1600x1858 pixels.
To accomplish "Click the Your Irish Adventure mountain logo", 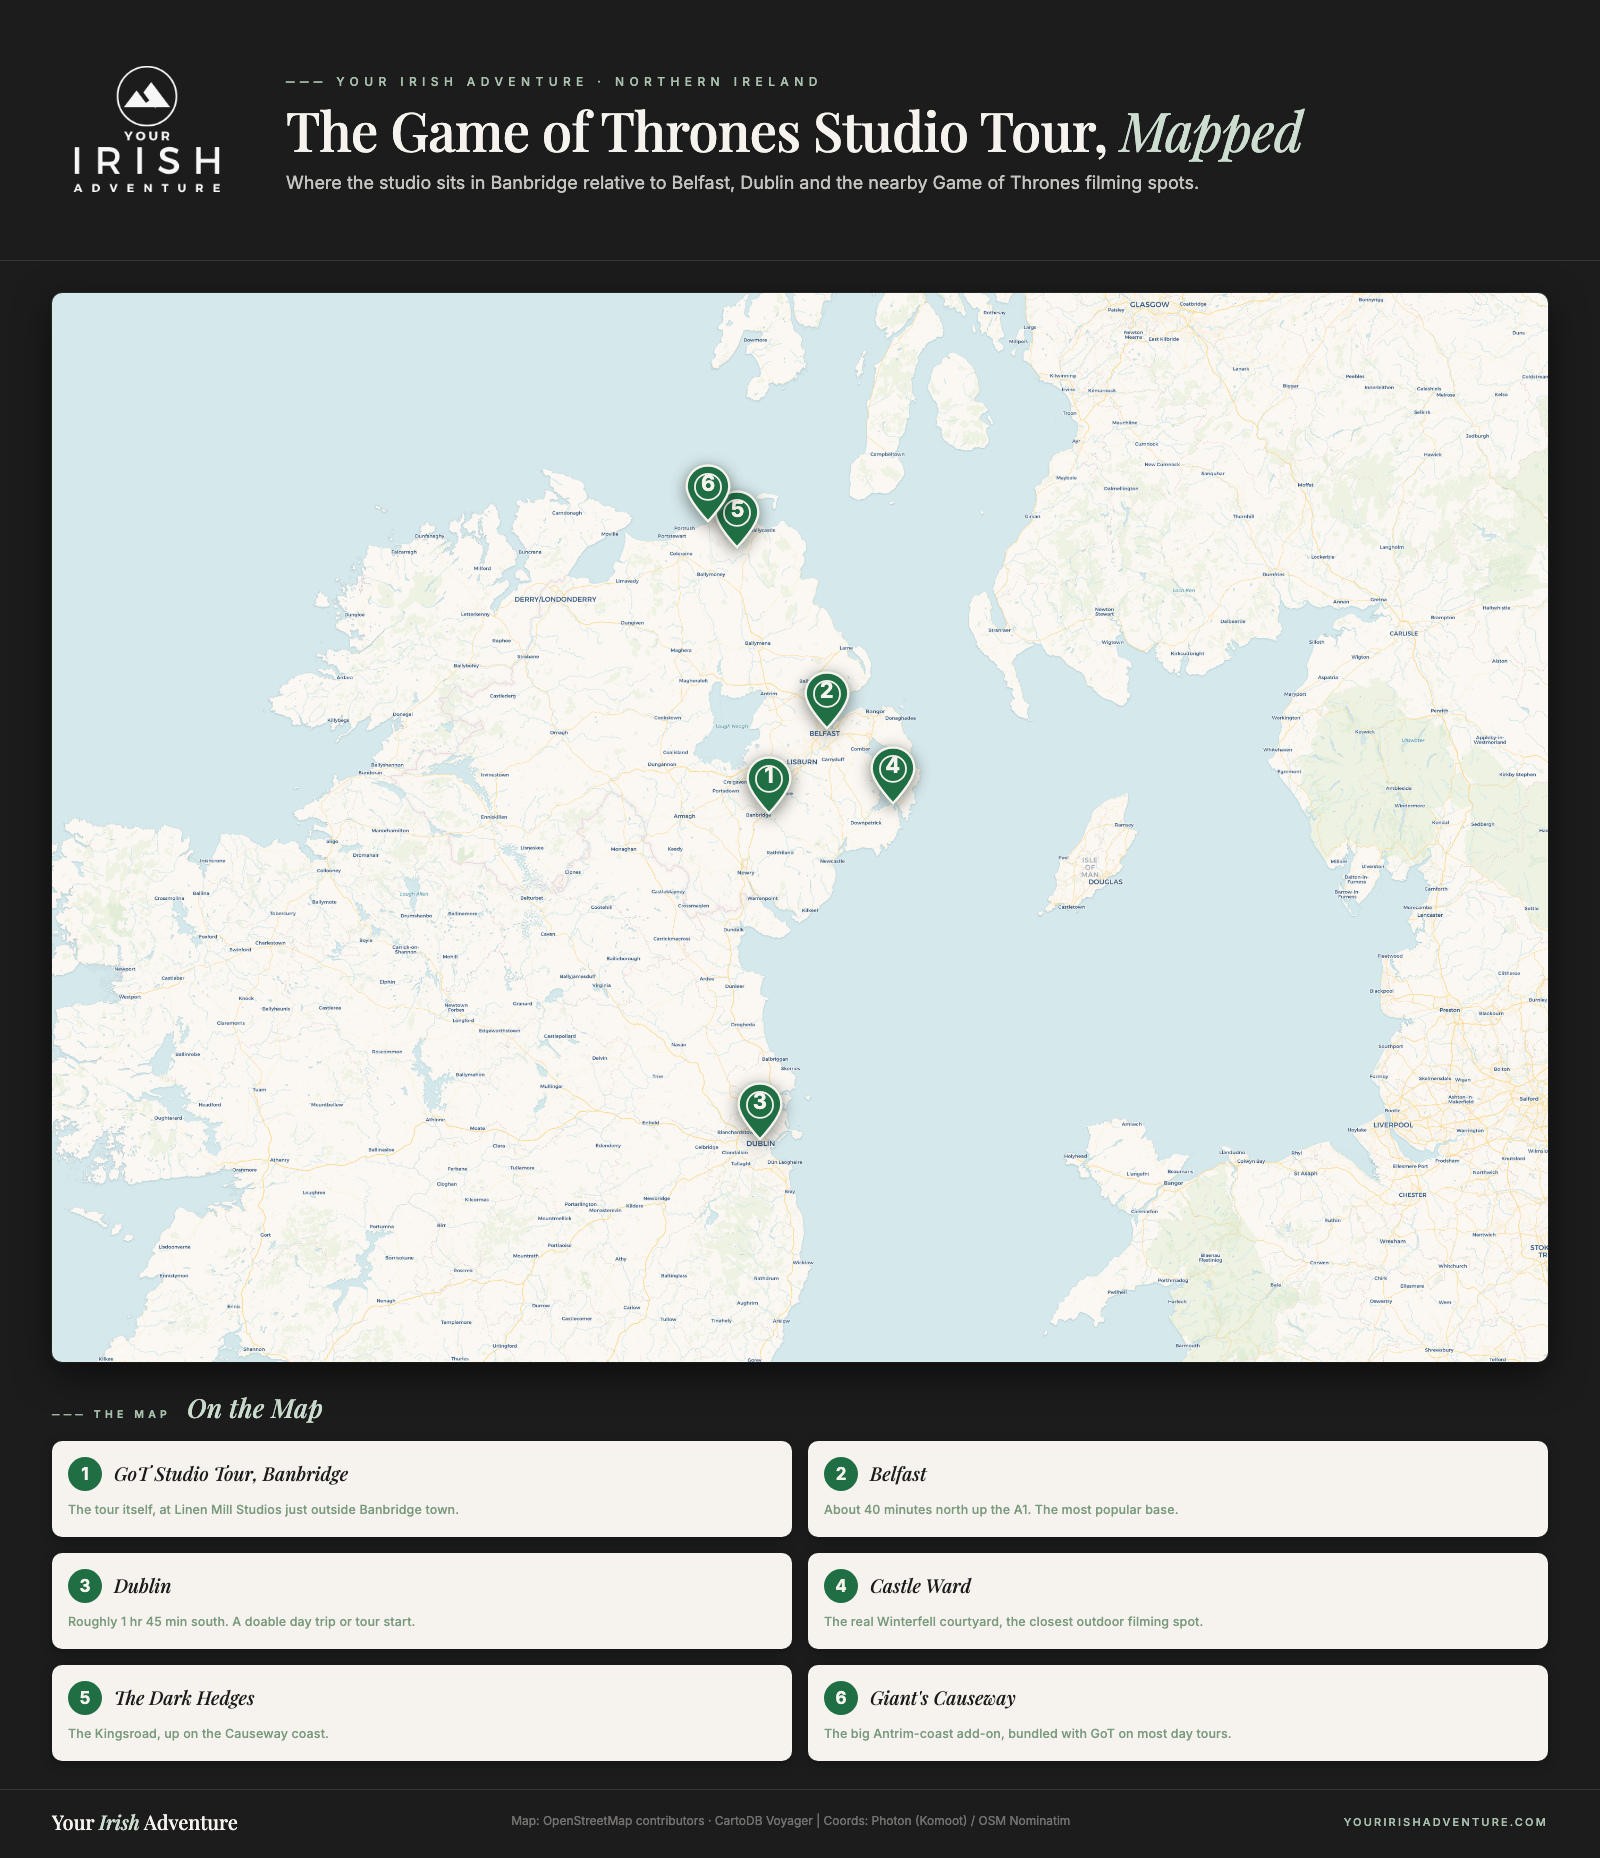I will [147, 130].
